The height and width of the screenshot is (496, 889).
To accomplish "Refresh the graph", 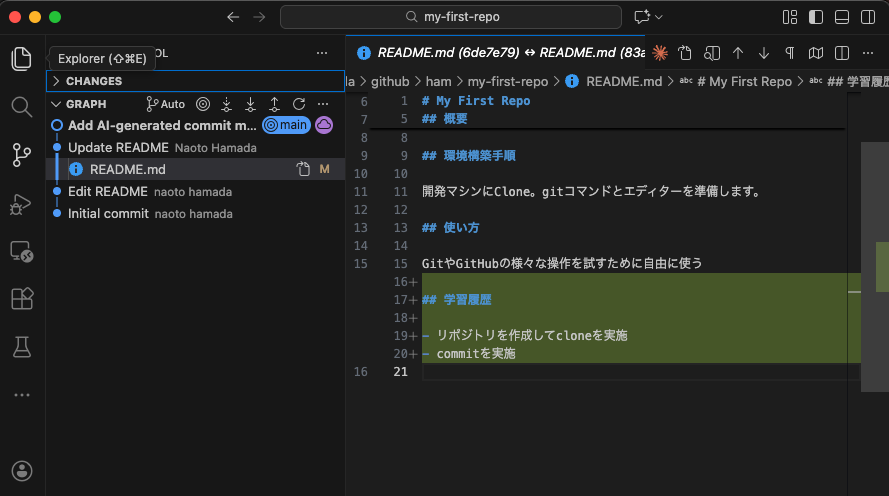I will point(299,104).
